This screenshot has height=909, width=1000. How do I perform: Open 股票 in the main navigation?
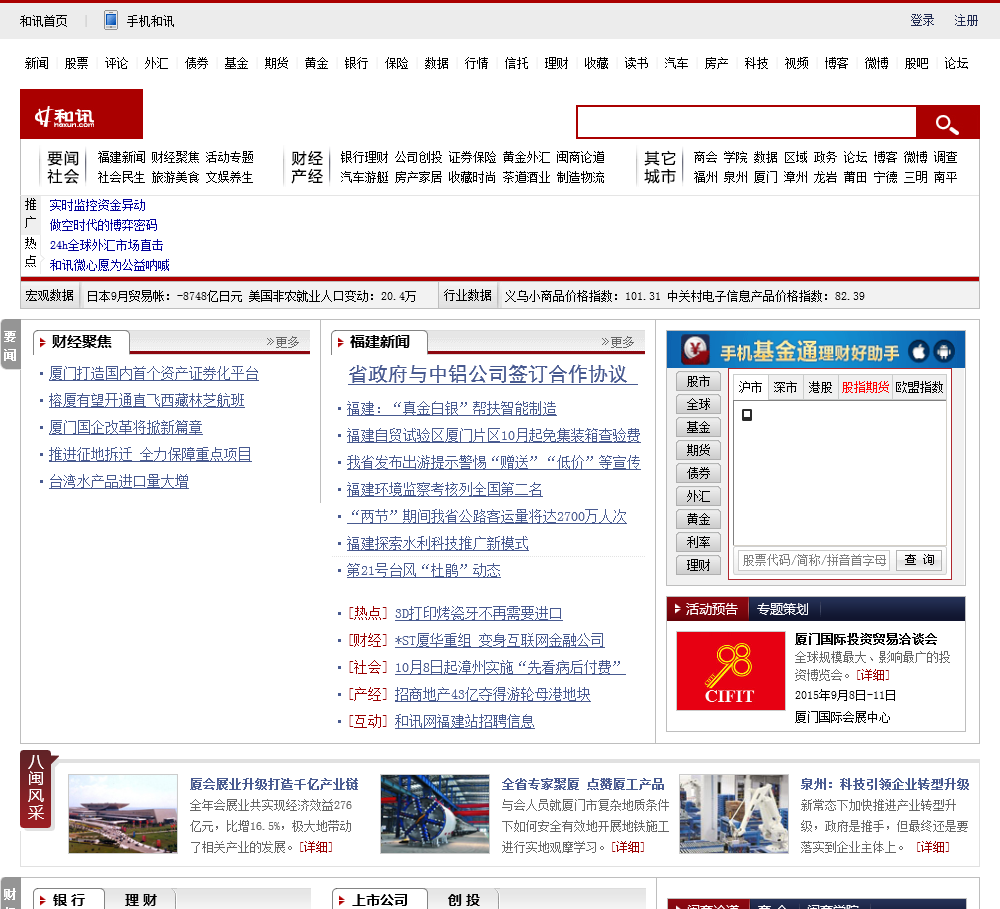(77, 63)
